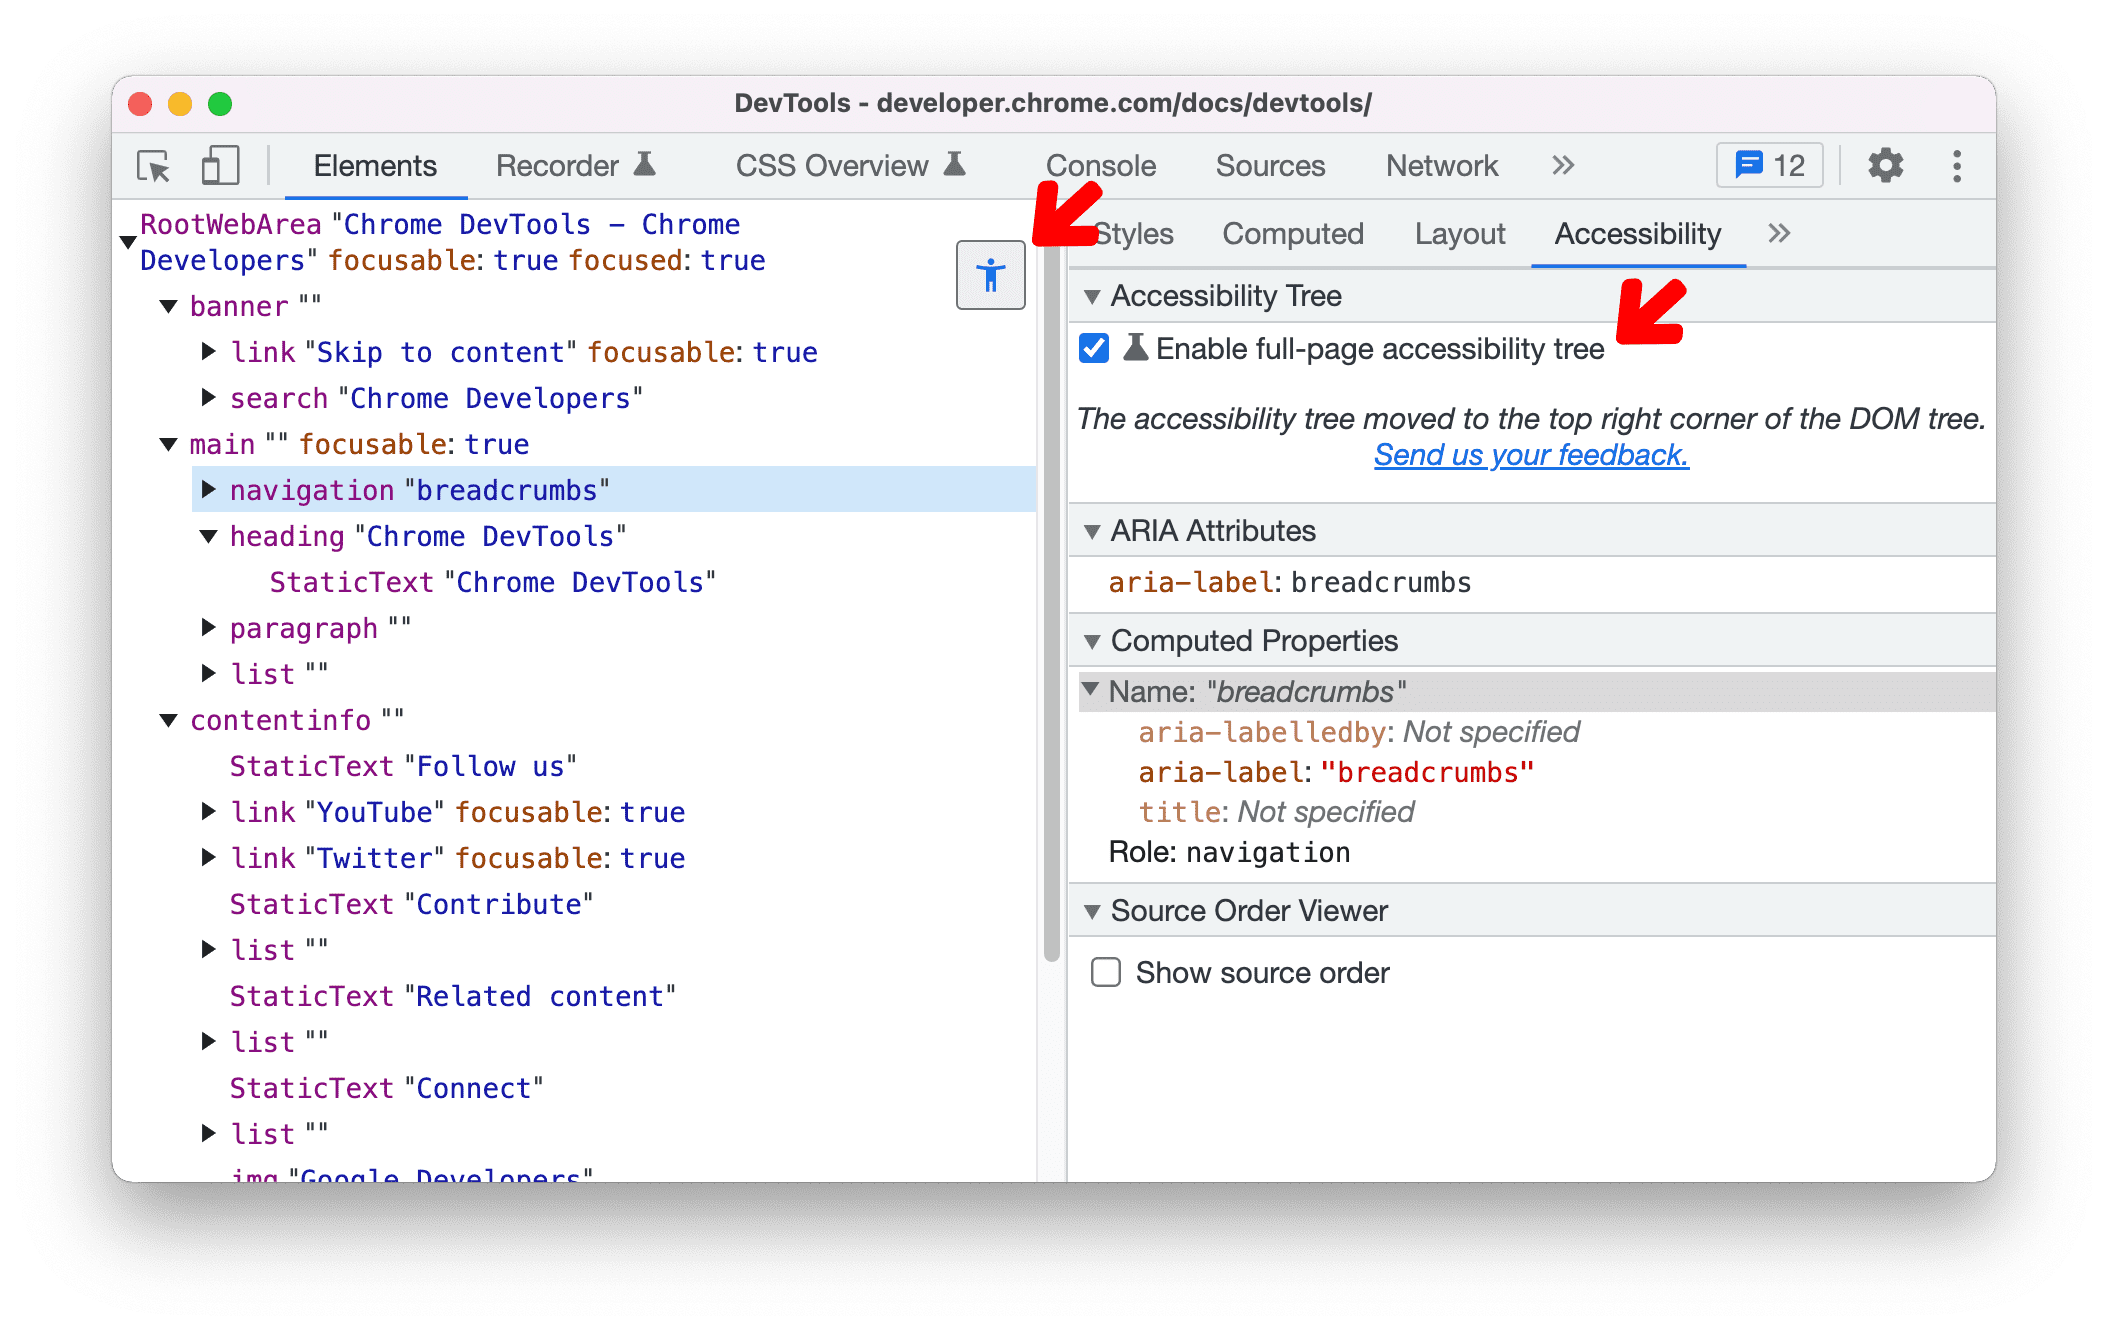Image resolution: width=2108 pixels, height=1330 pixels.
Task: Click the DevTools more options menu icon
Action: click(1961, 165)
